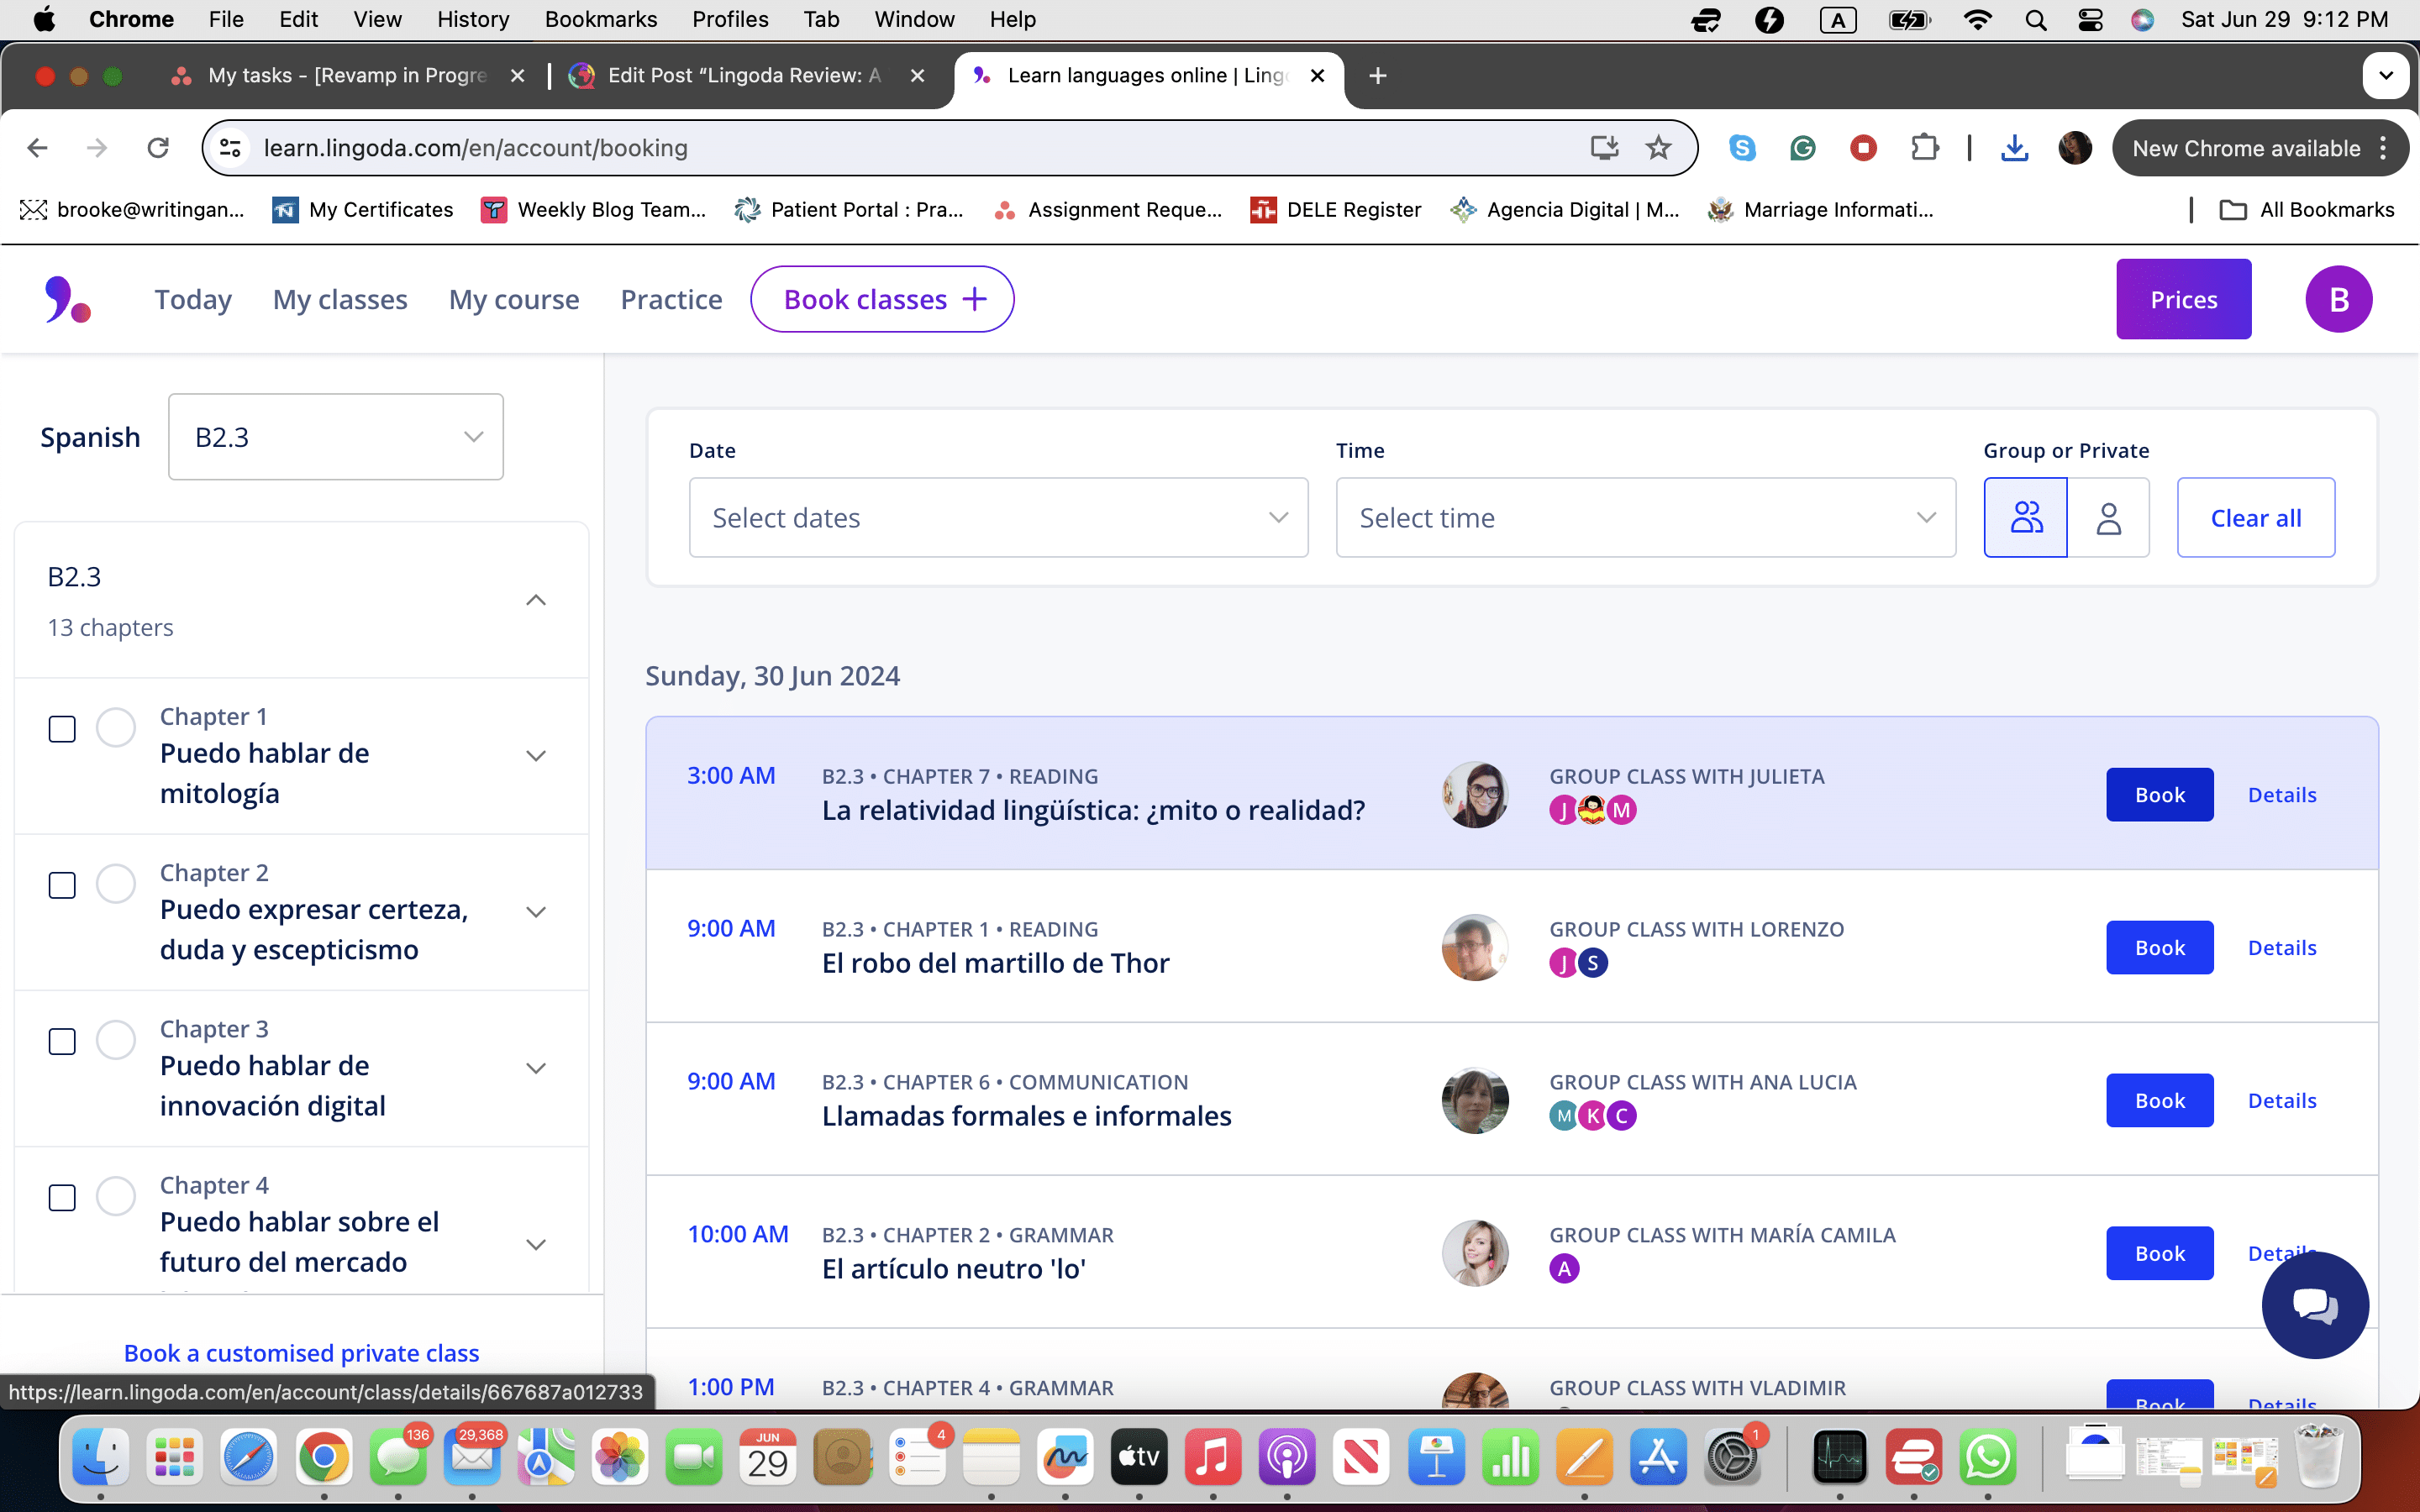Go to the My classes tab
Image resolution: width=2420 pixels, height=1512 pixels.
340,299
